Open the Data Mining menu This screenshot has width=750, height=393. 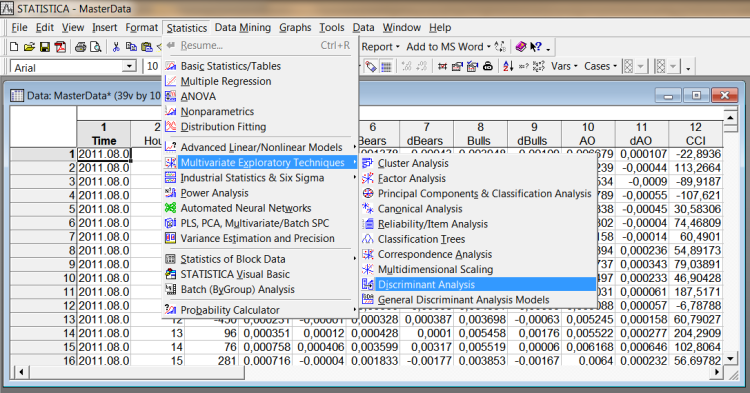[x=243, y=28]
